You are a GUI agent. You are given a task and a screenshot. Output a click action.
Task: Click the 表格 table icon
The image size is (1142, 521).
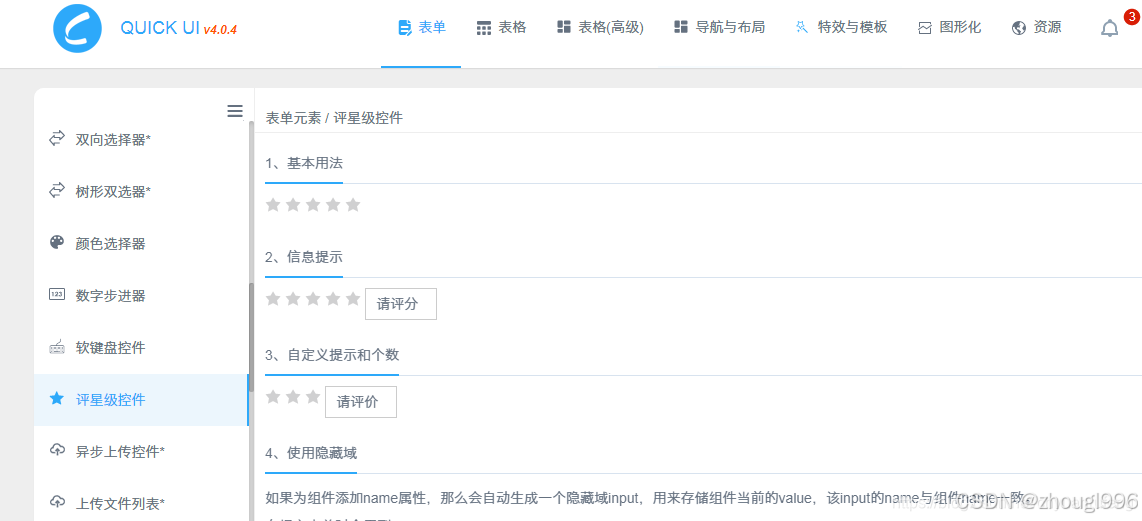point(484,28)
